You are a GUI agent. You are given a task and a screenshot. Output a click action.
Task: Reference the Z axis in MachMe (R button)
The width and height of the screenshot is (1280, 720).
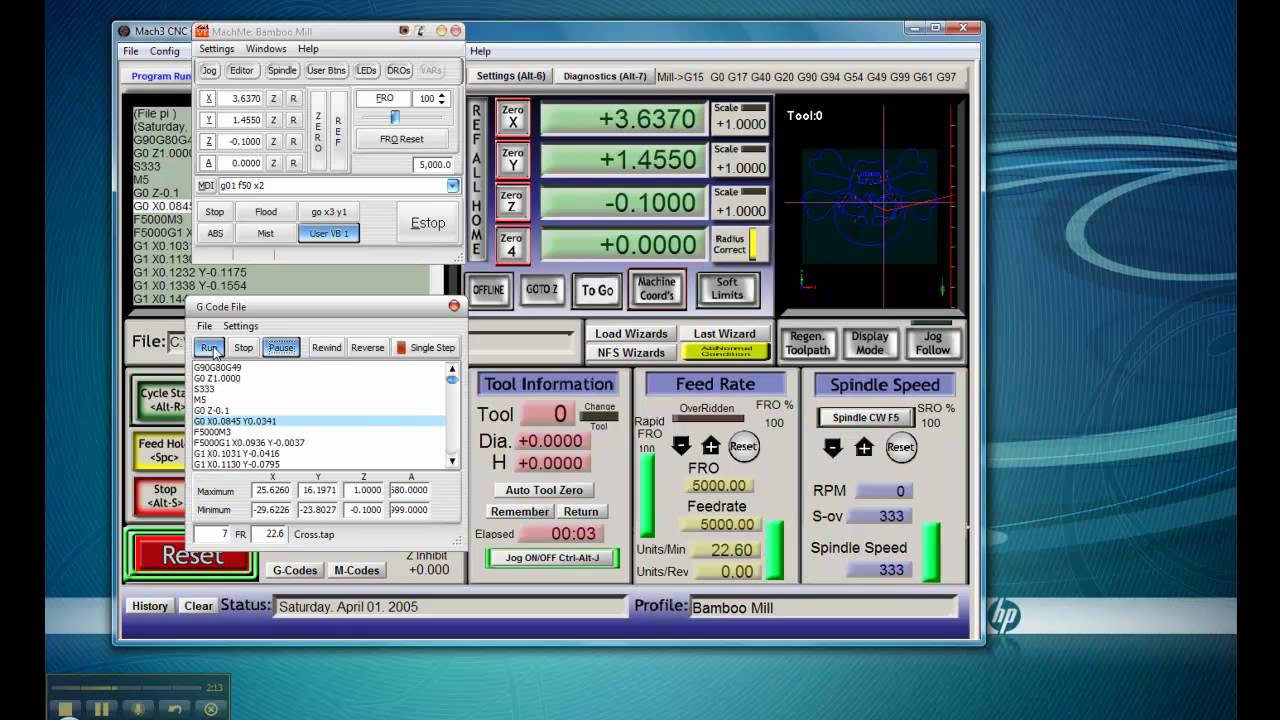point(293,142)
